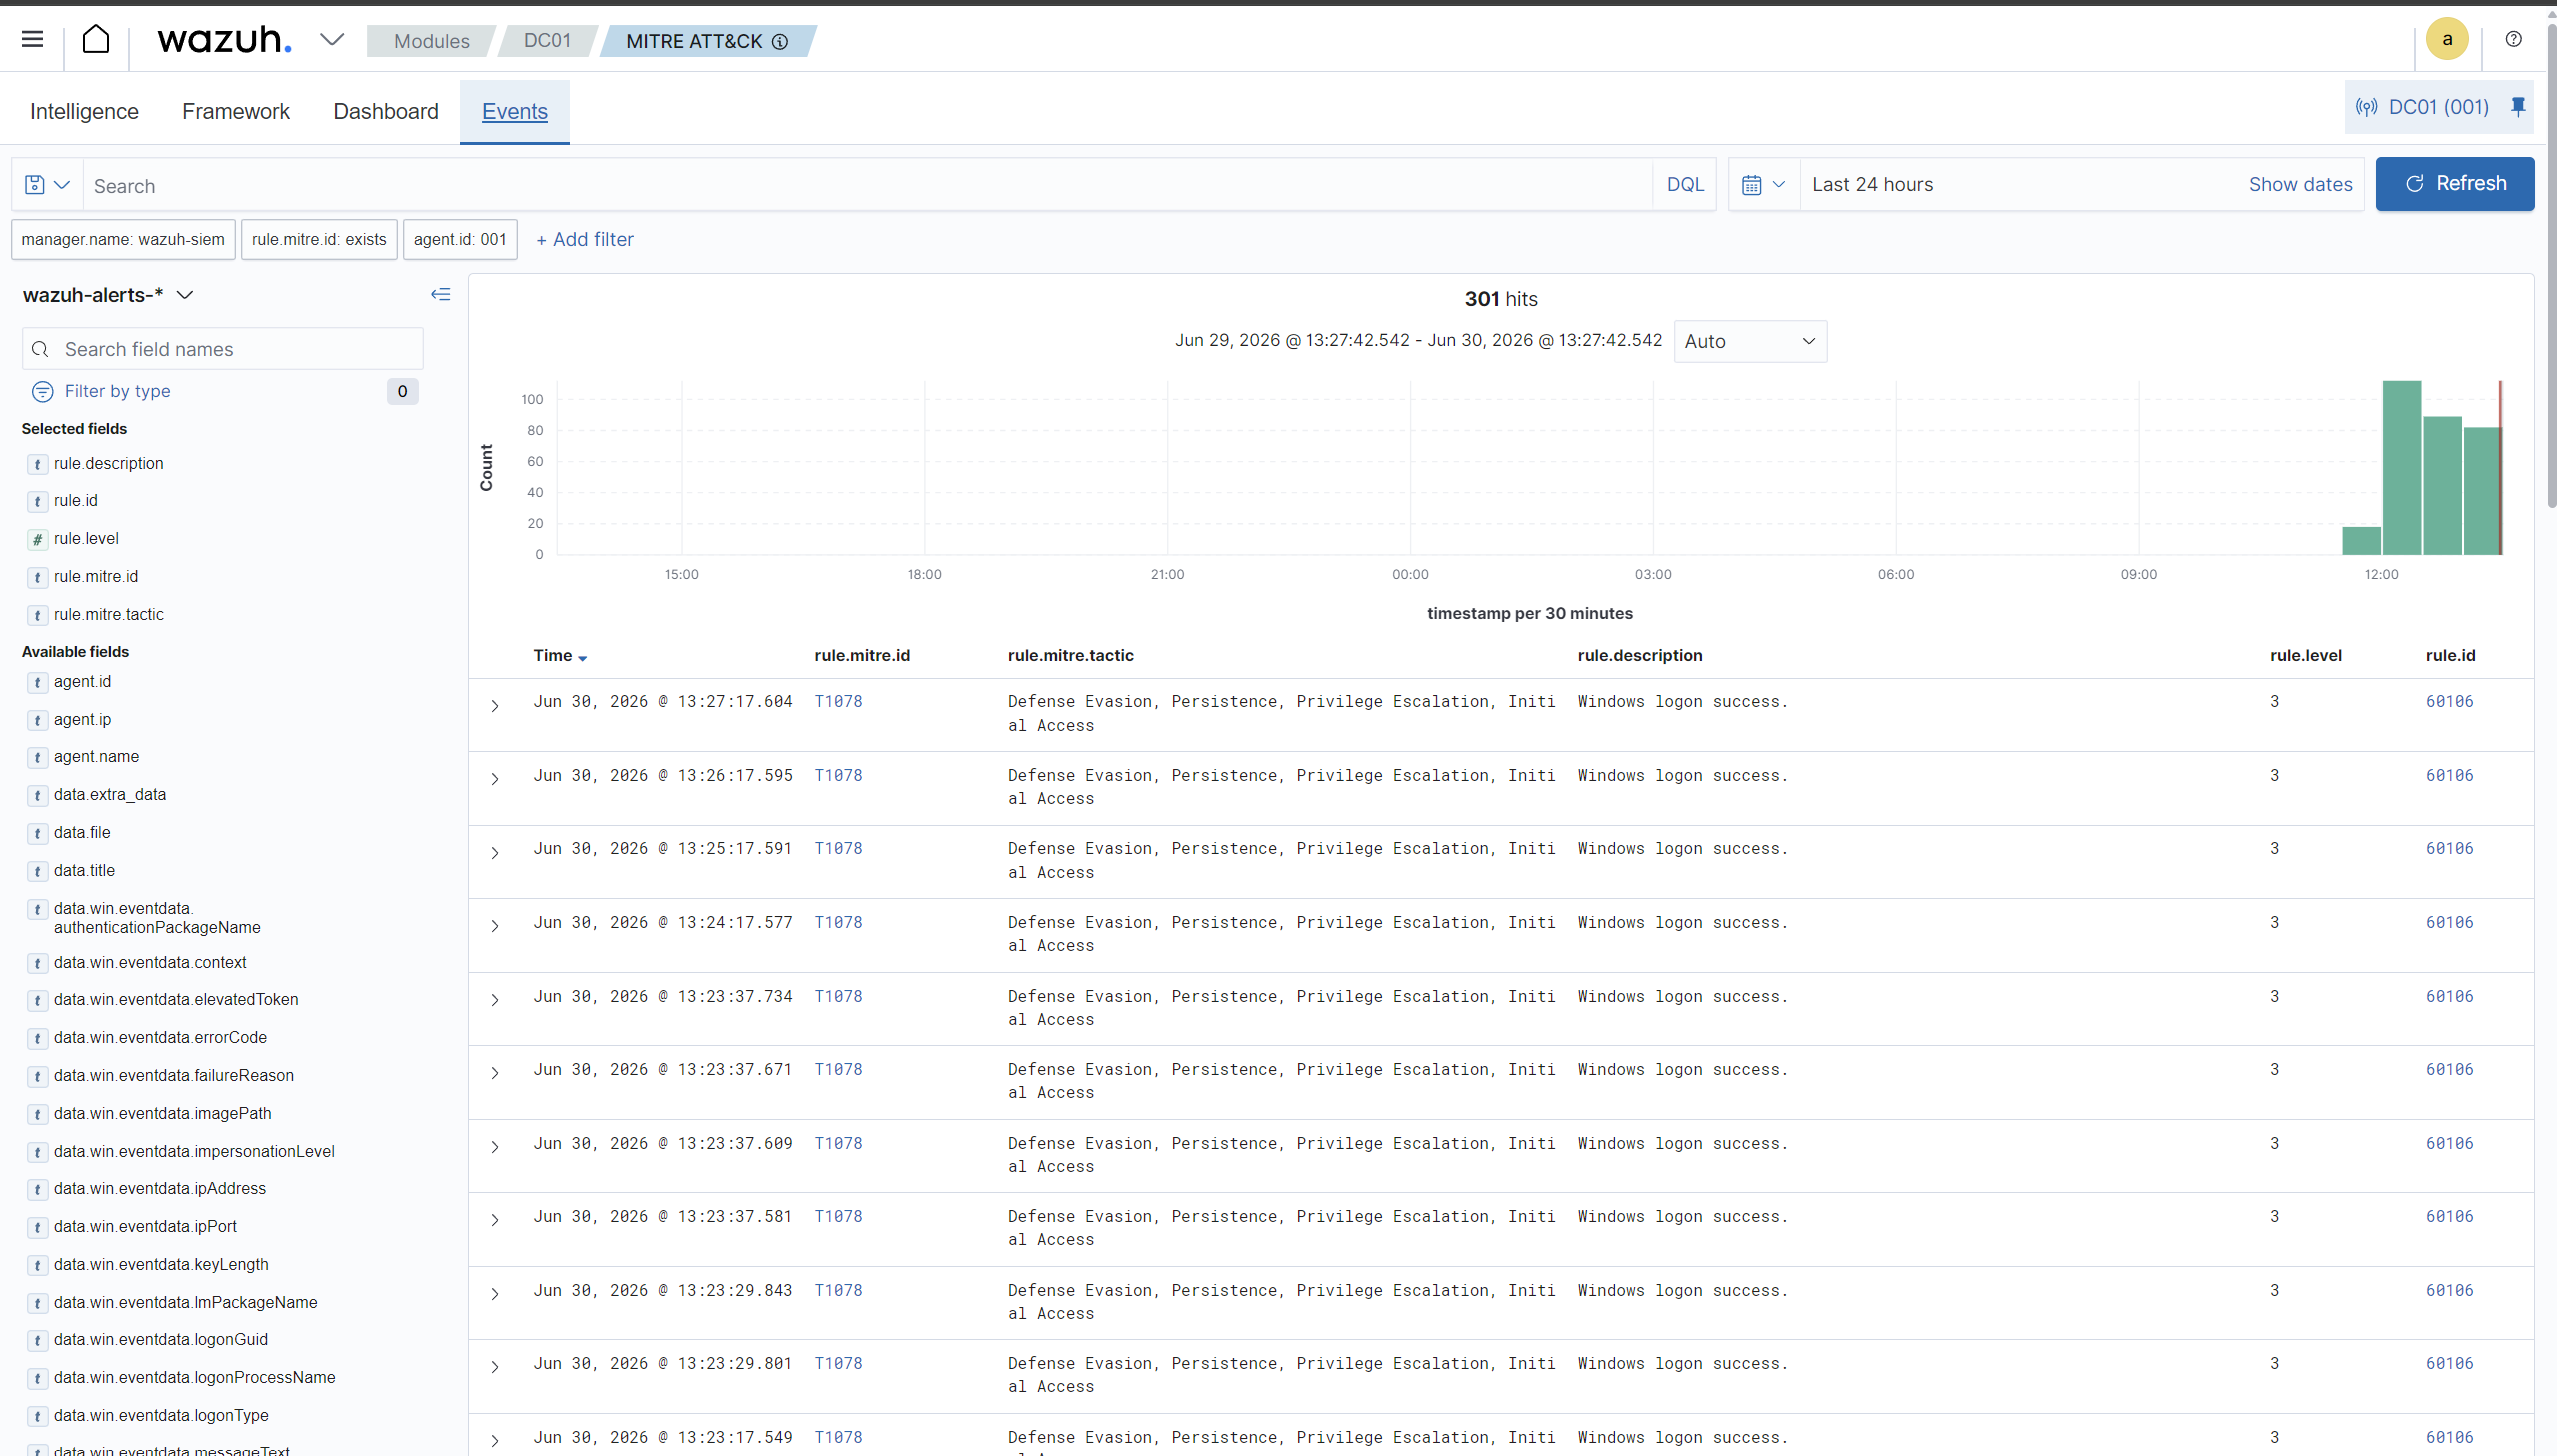
Task: Open the help icon in header
Action: [2513, 39]
